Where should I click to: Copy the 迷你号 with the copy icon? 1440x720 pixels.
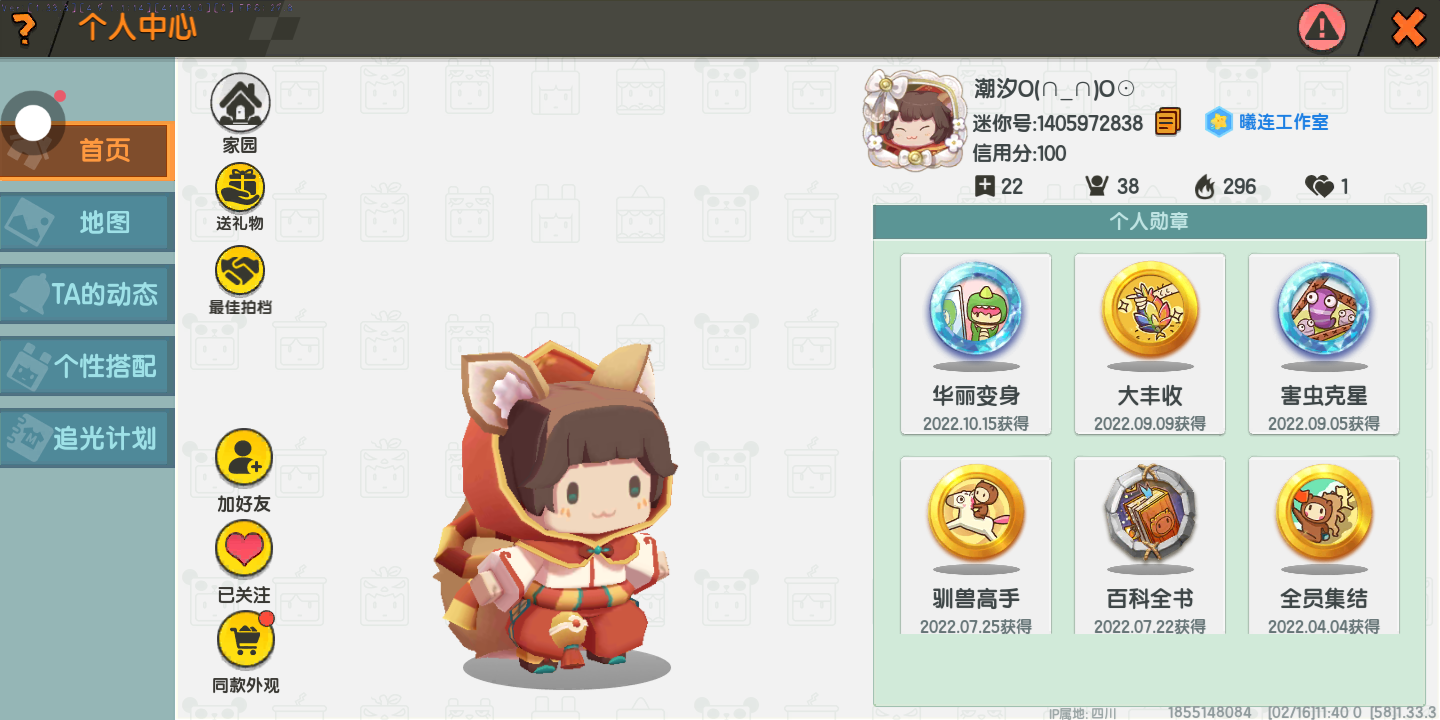coord(1167,122)
